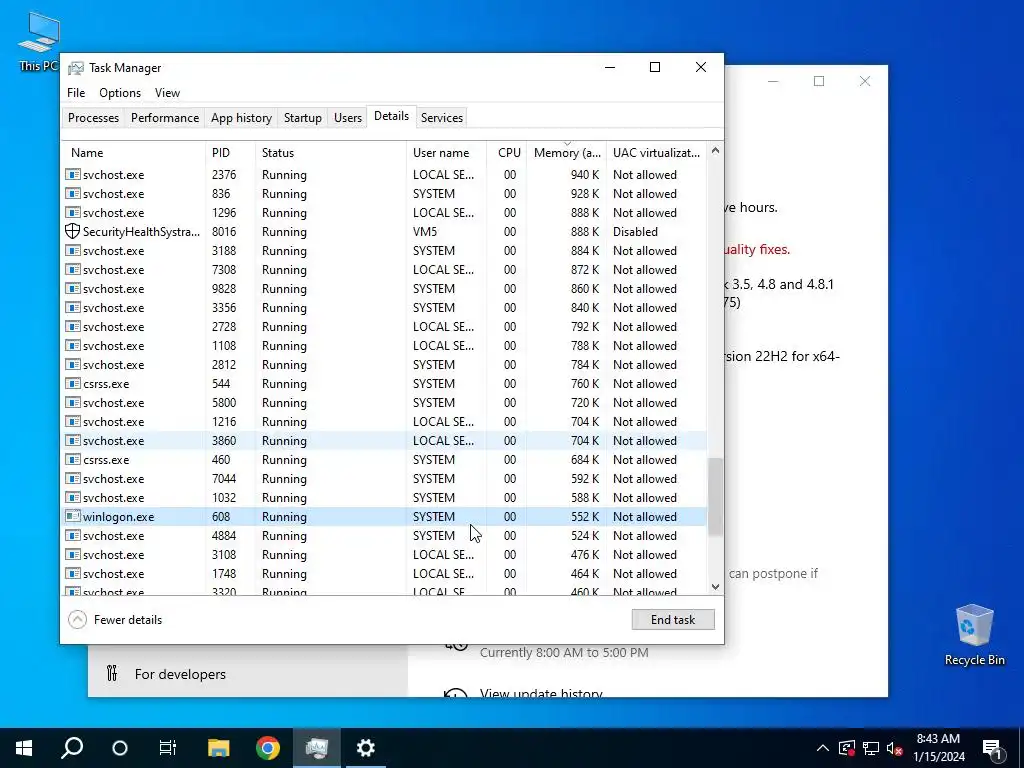Click For developers icon in Settings window

(112, 673)
